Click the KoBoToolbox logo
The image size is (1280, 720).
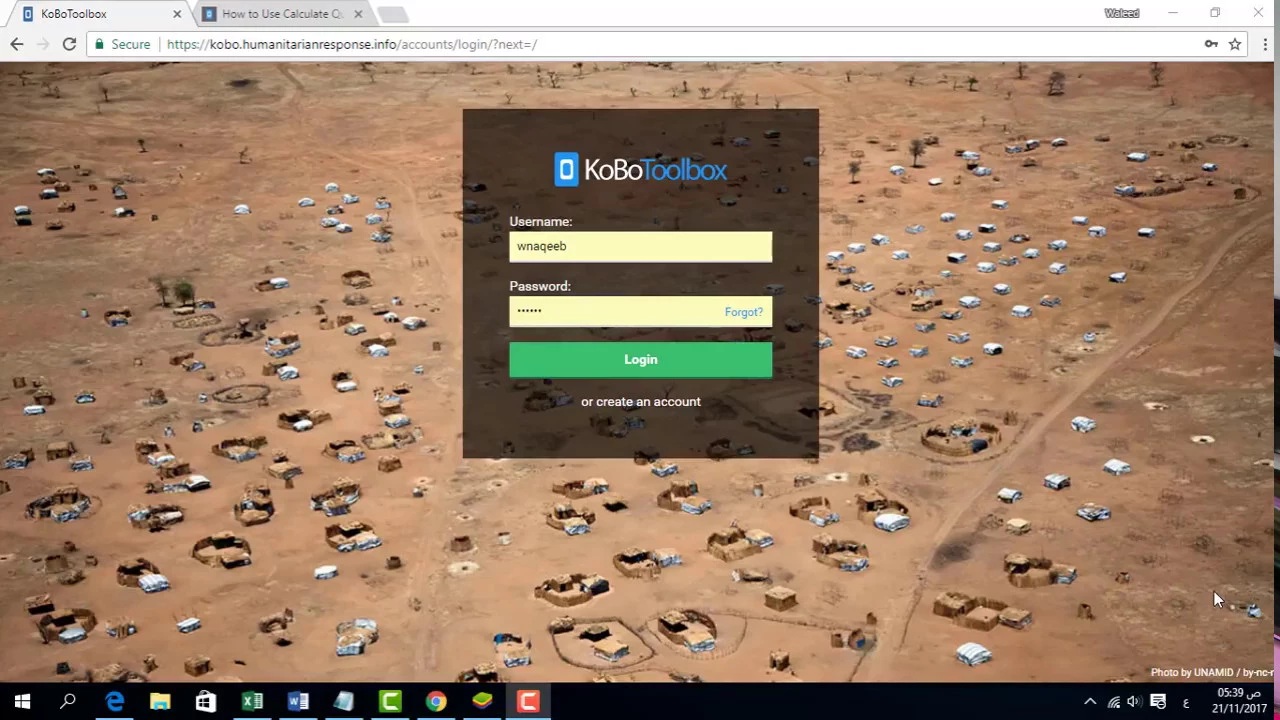(640, 169)
